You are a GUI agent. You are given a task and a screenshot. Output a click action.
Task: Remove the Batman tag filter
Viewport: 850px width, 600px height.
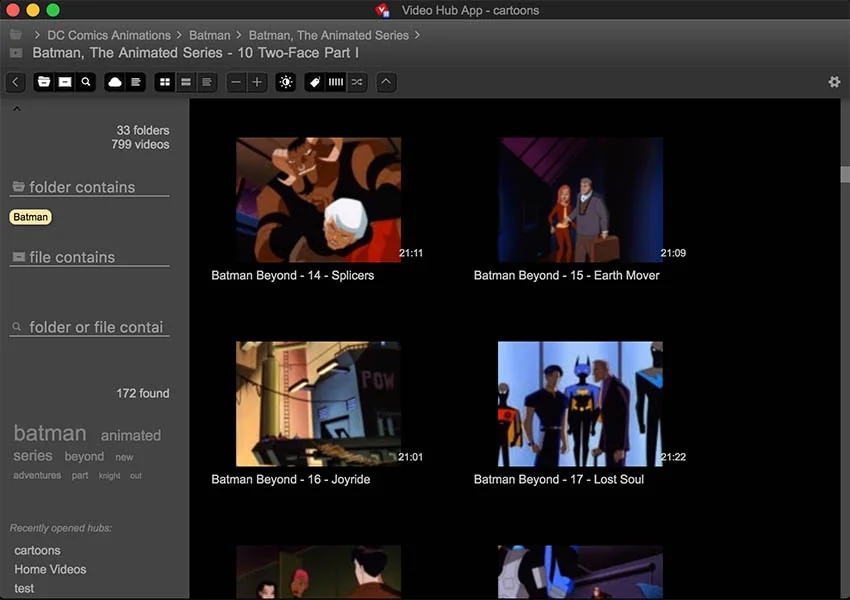[30, 217]
